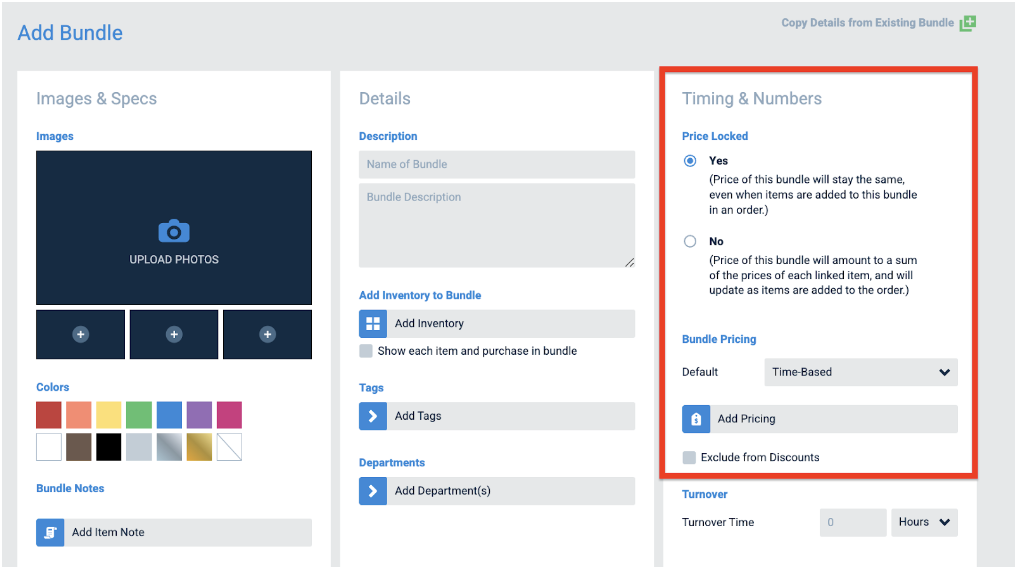Click the grid icon beside Add Inventory
The width and height of the screenshot is (1018, 570).
[x=373, y=323]
